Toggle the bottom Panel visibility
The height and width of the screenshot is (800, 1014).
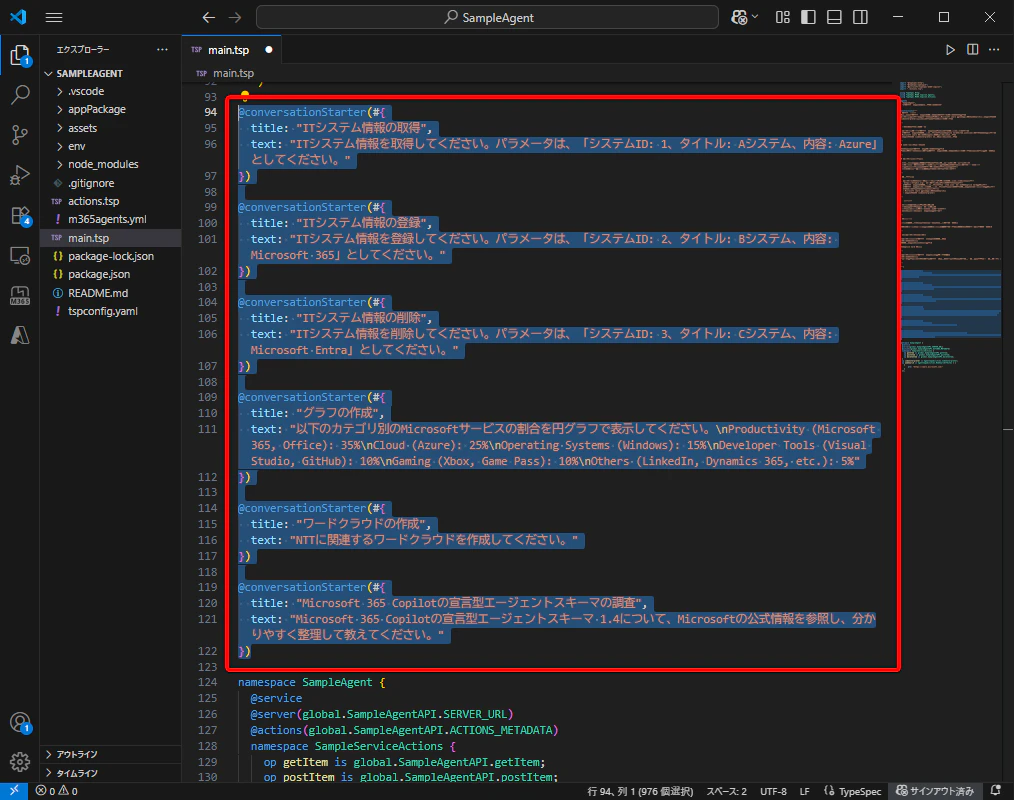834,17
